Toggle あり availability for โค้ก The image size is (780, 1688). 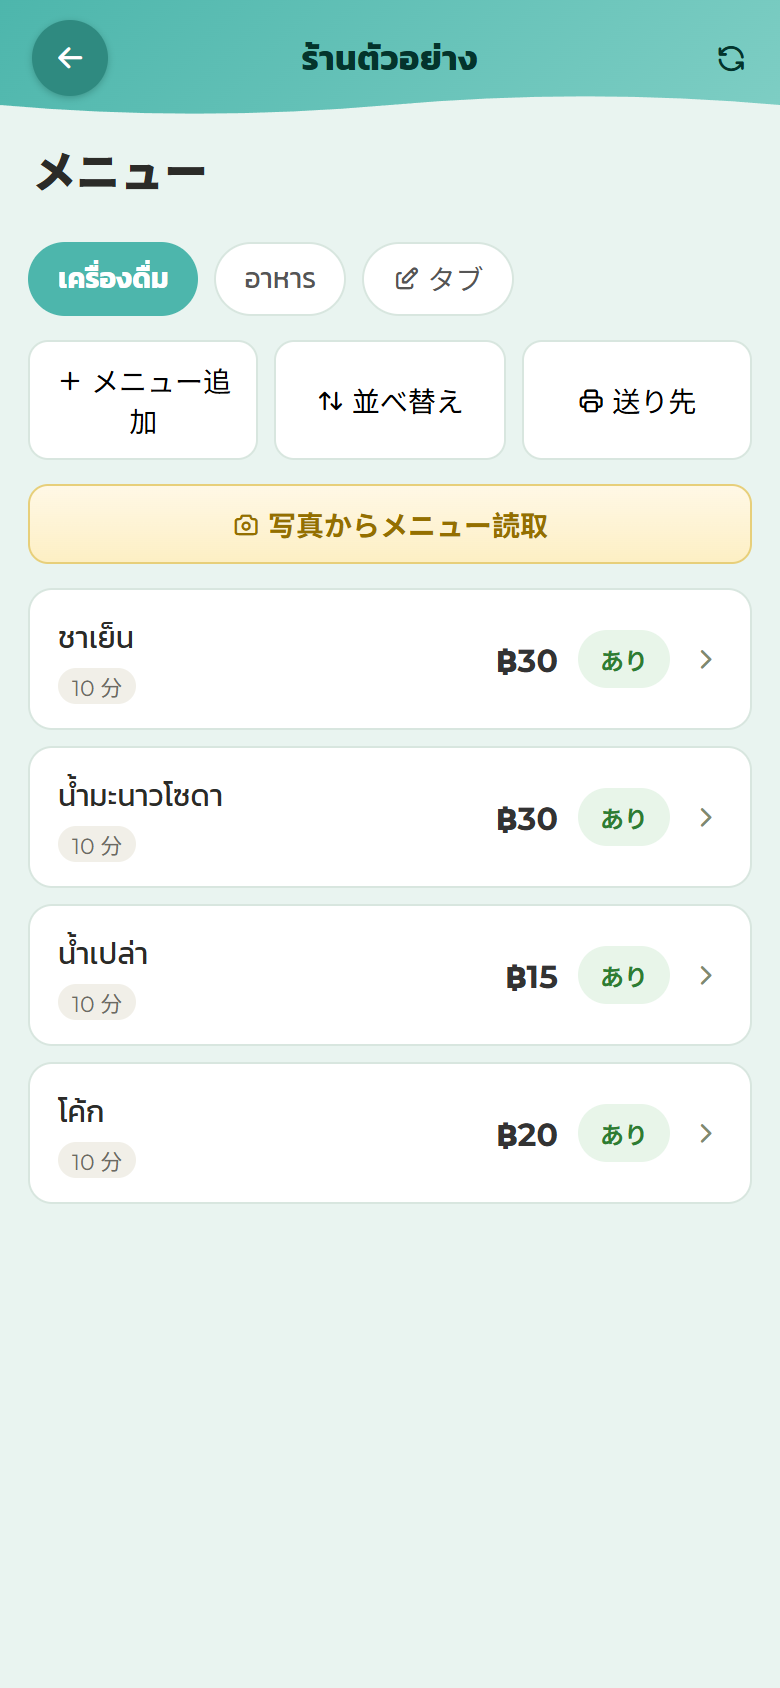(x=624, y=1133)
